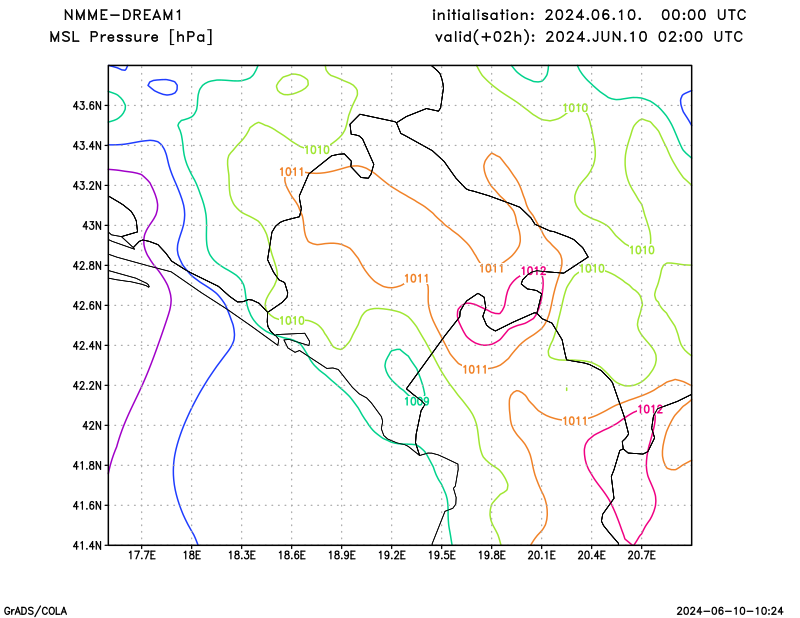Click the GrADS/COLA credit text
Screen dimensions: 800x618
coord(35,611)
